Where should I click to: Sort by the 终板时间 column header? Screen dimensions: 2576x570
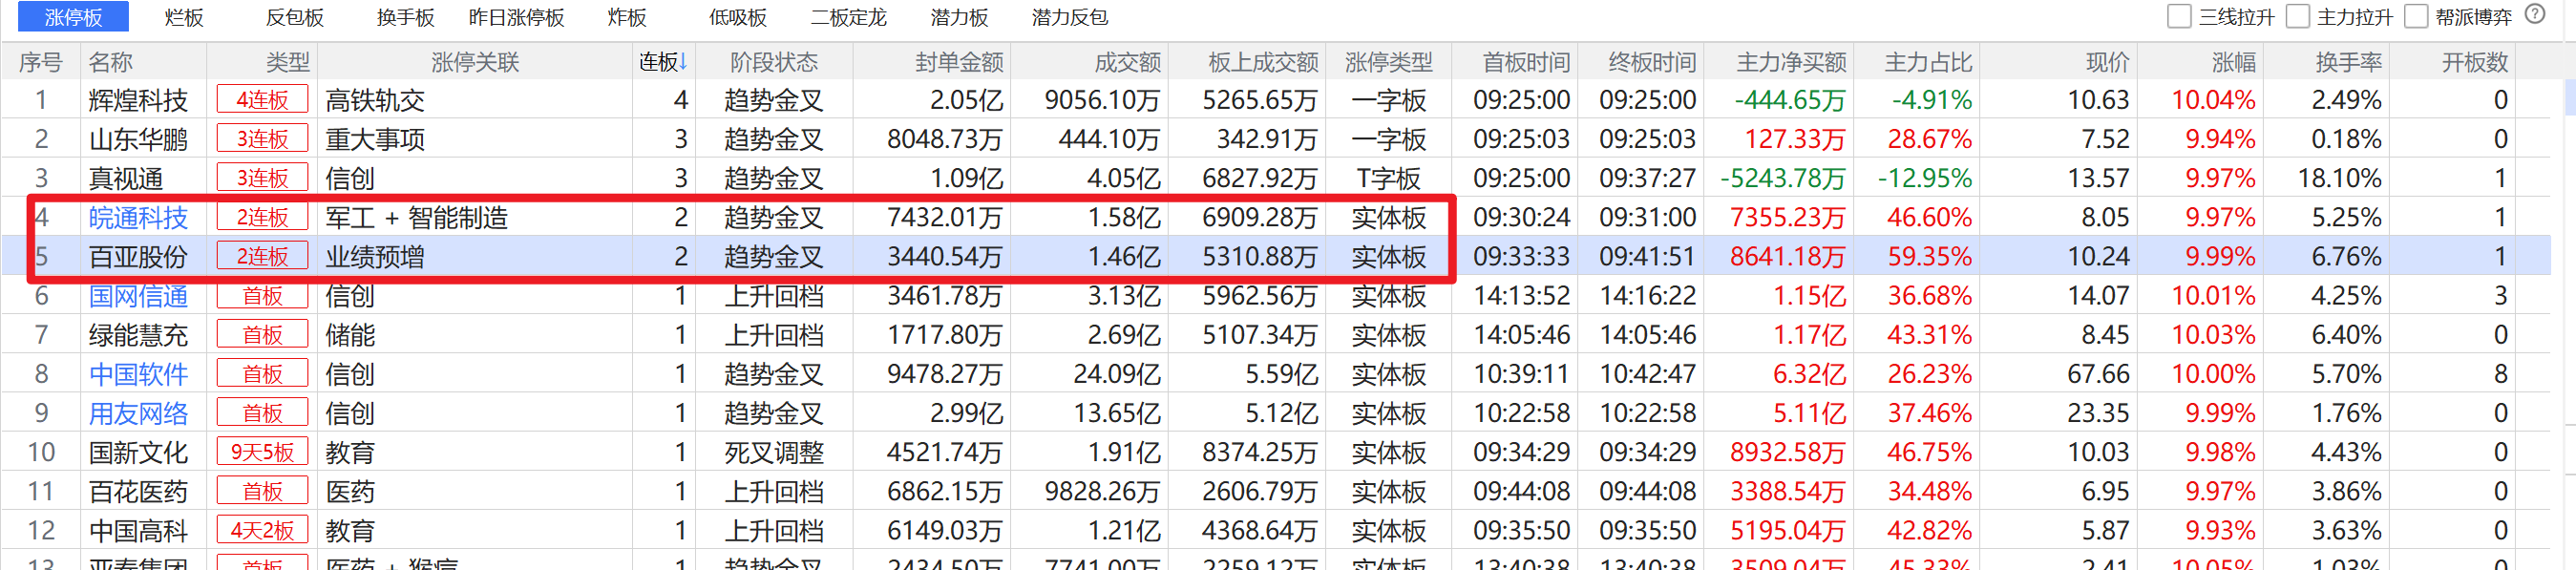click(x=1652, y=62)
